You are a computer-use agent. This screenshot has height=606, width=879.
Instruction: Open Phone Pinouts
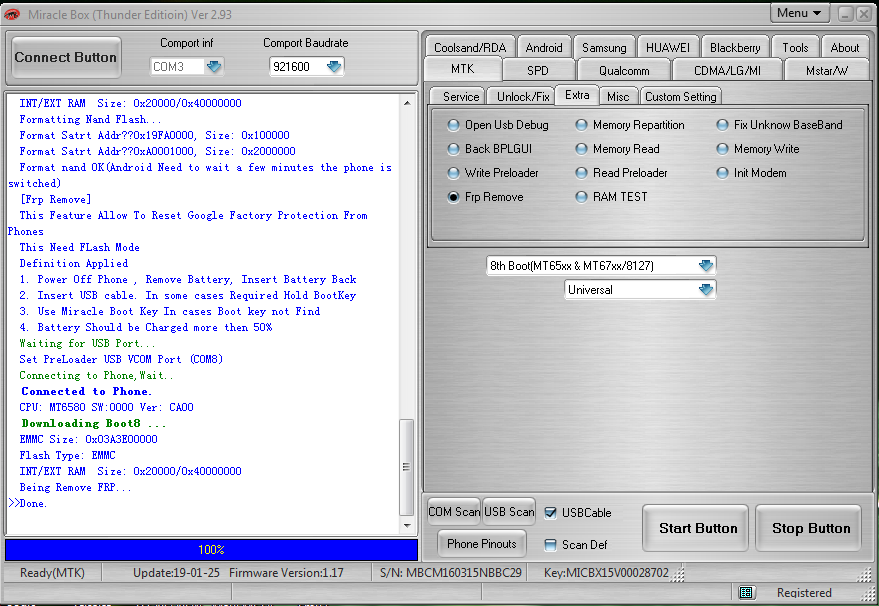(x=482, y=544)
